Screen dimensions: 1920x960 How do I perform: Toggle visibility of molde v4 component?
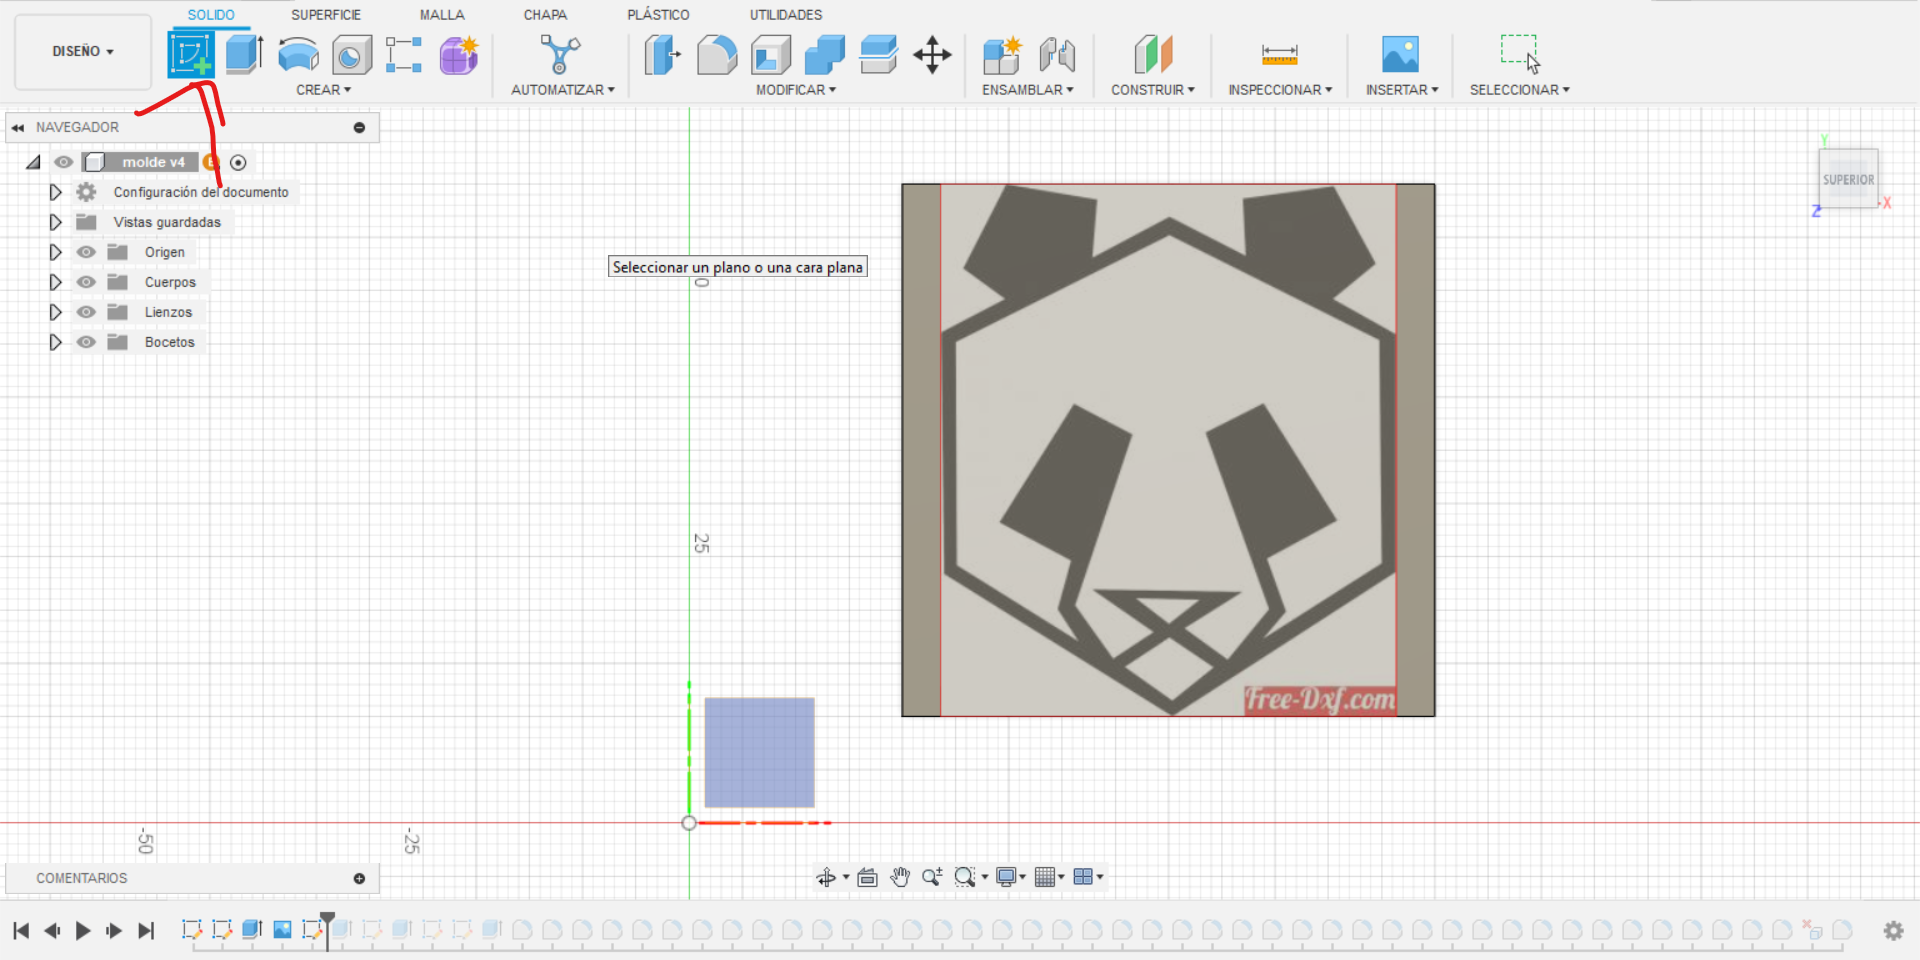pyautogui.click(x=64, y=162)
